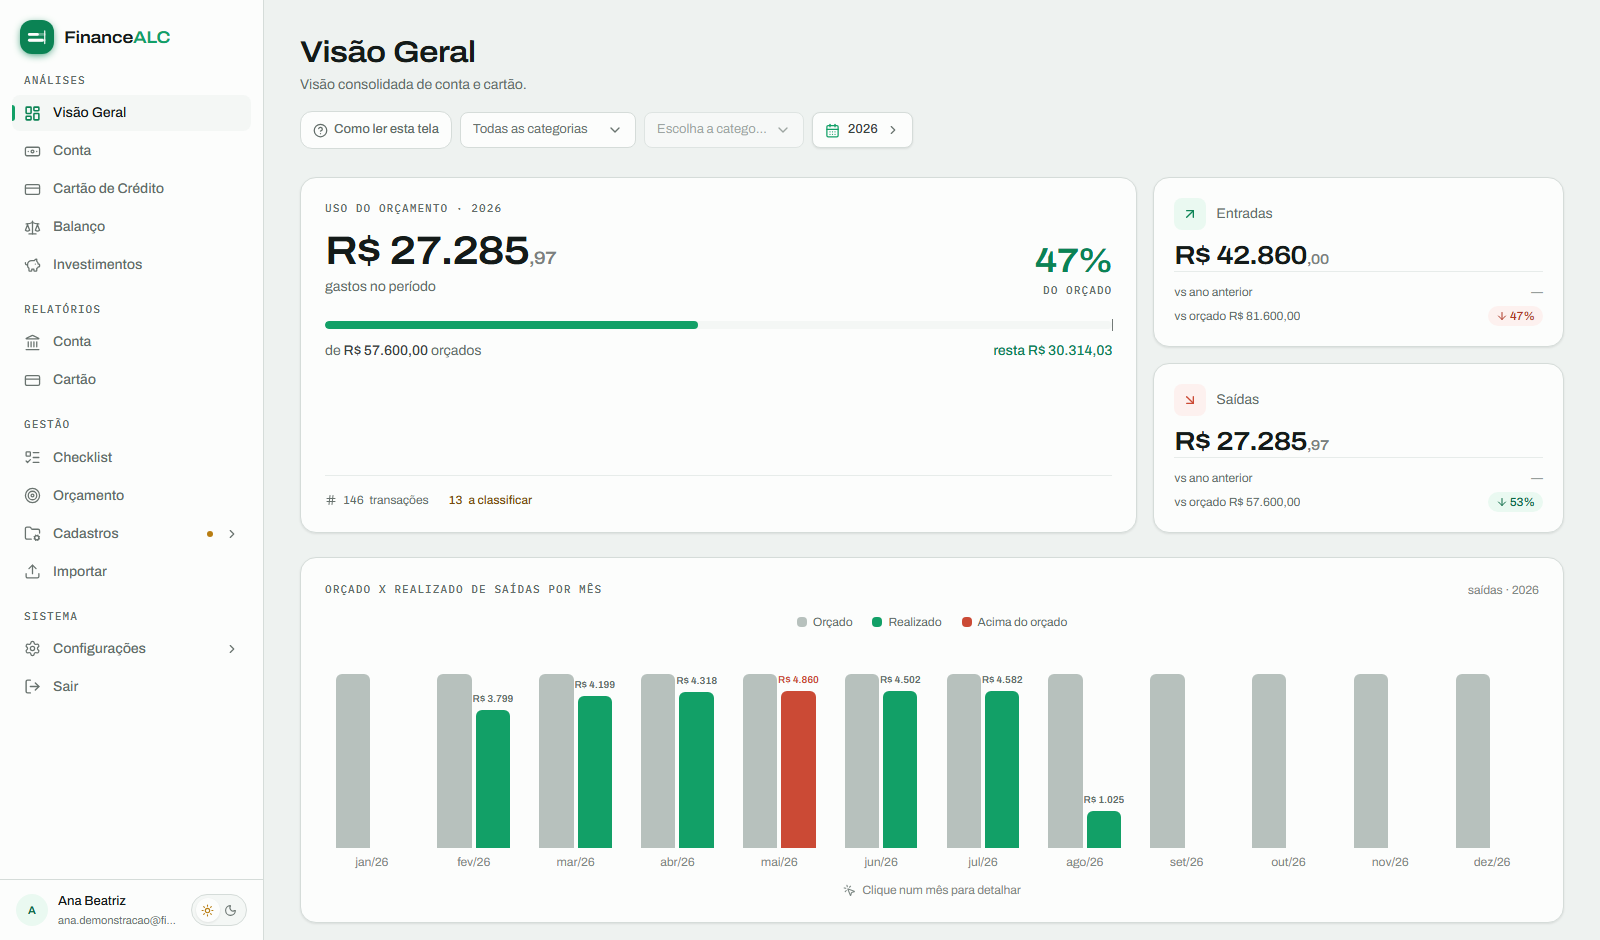Toggle the Realizado legend item
1600x940 pixels.
(907, 622)
